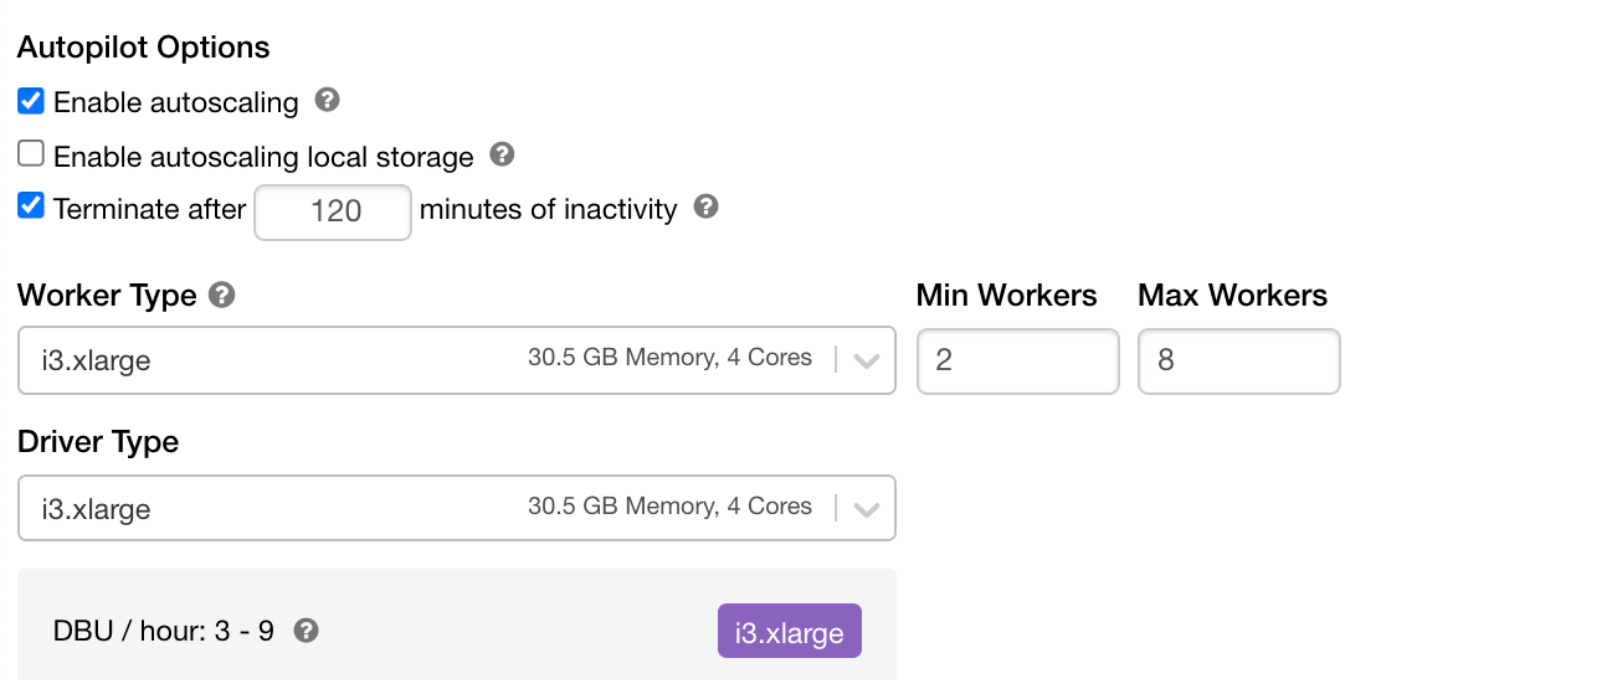The height and width of the screenshot is (680, 1598).
Task: Click help icon next to Enable autoscaling
Action: (327, 100)
